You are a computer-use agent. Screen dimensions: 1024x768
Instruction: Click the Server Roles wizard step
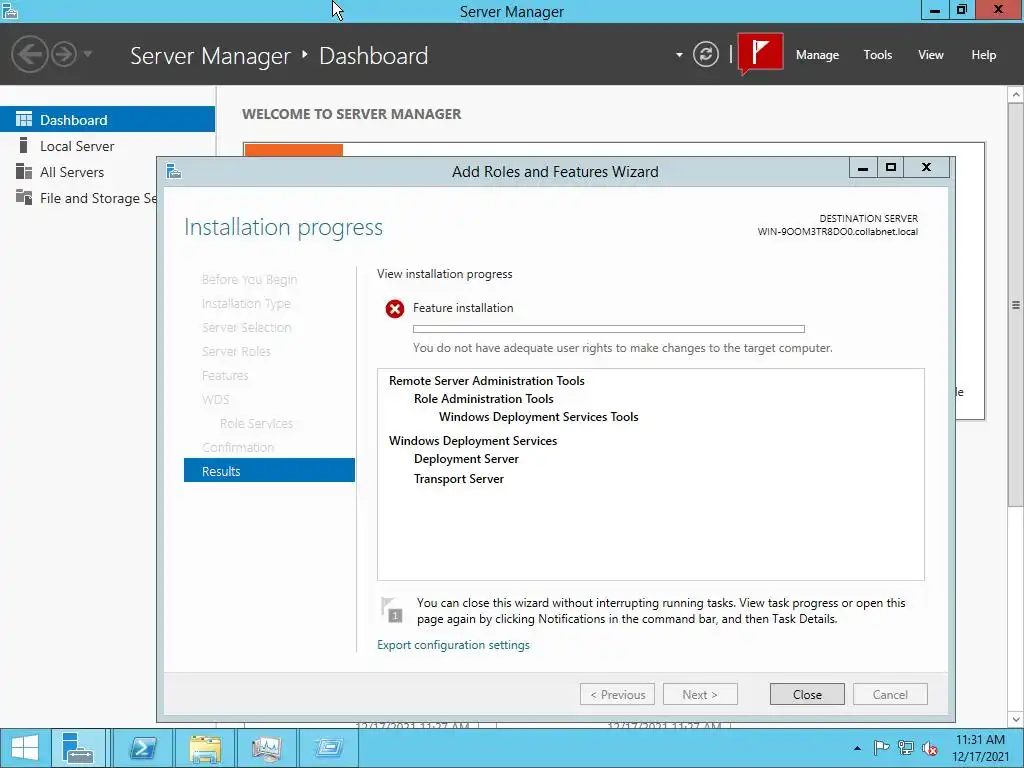point(236,351)
